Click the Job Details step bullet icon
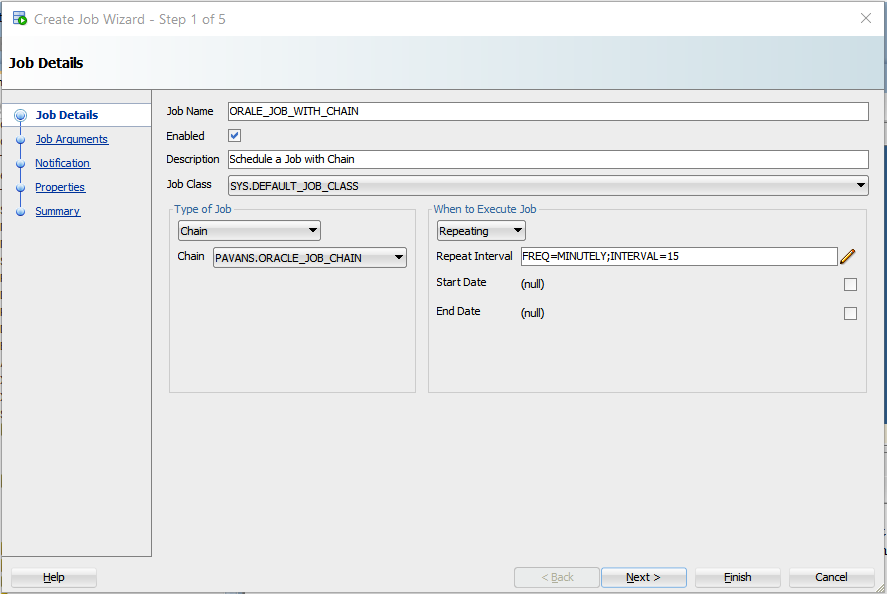This screenshot has width=887, height=594. tap(20, 115)
